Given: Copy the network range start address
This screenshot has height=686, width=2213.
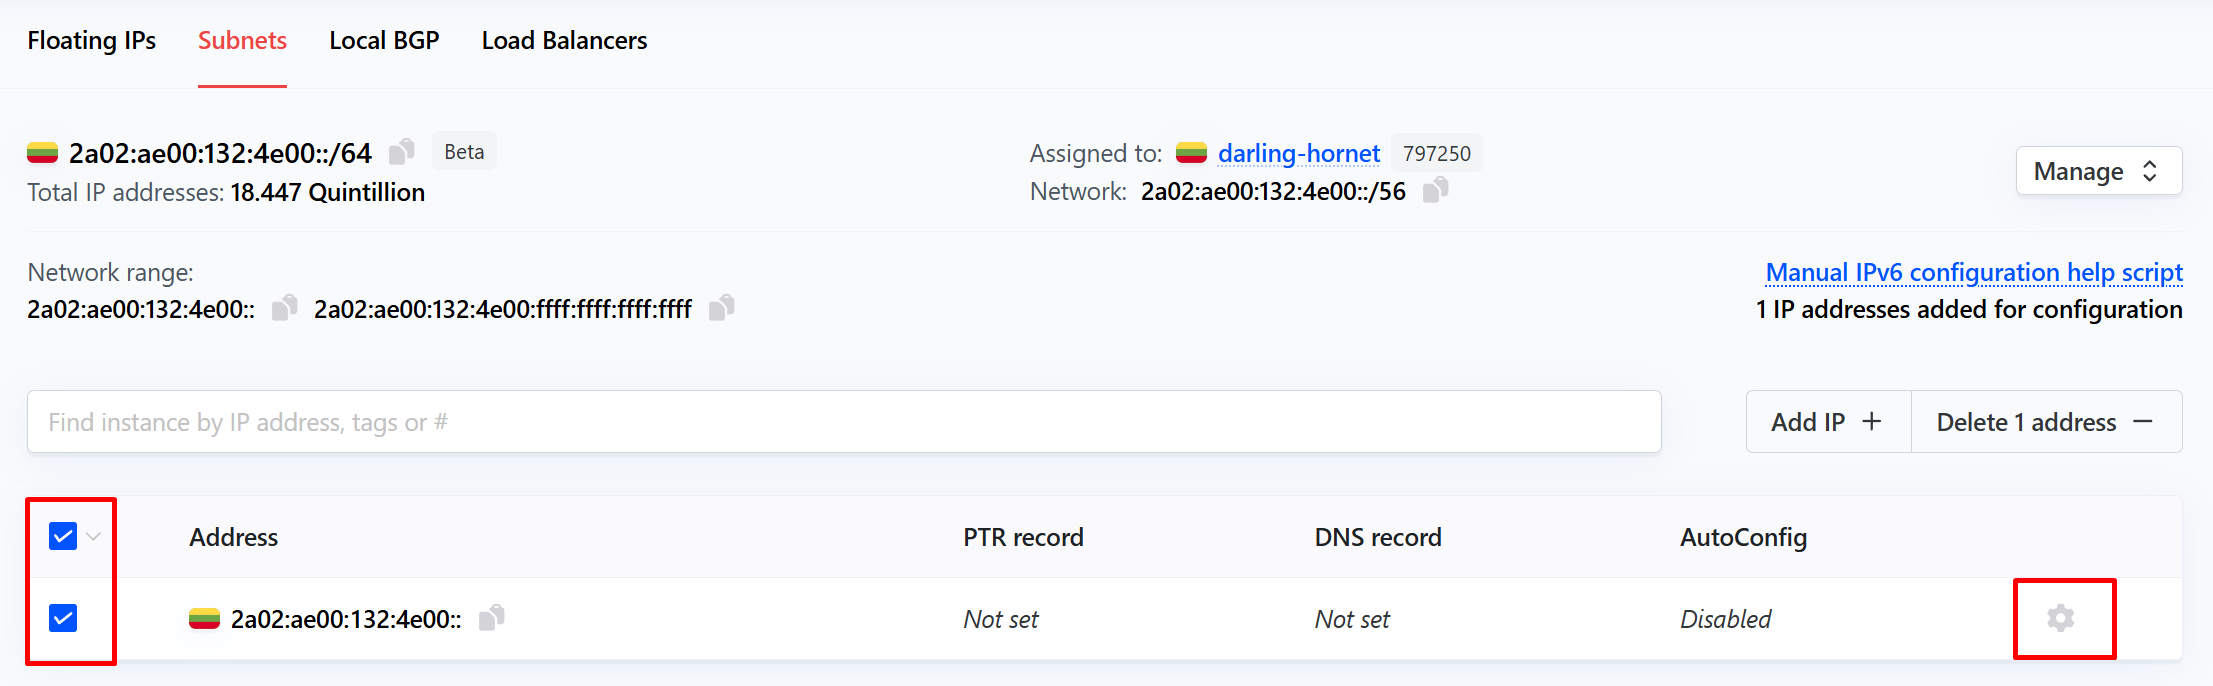Looking at the screenshot, I should tap(285, 308).
